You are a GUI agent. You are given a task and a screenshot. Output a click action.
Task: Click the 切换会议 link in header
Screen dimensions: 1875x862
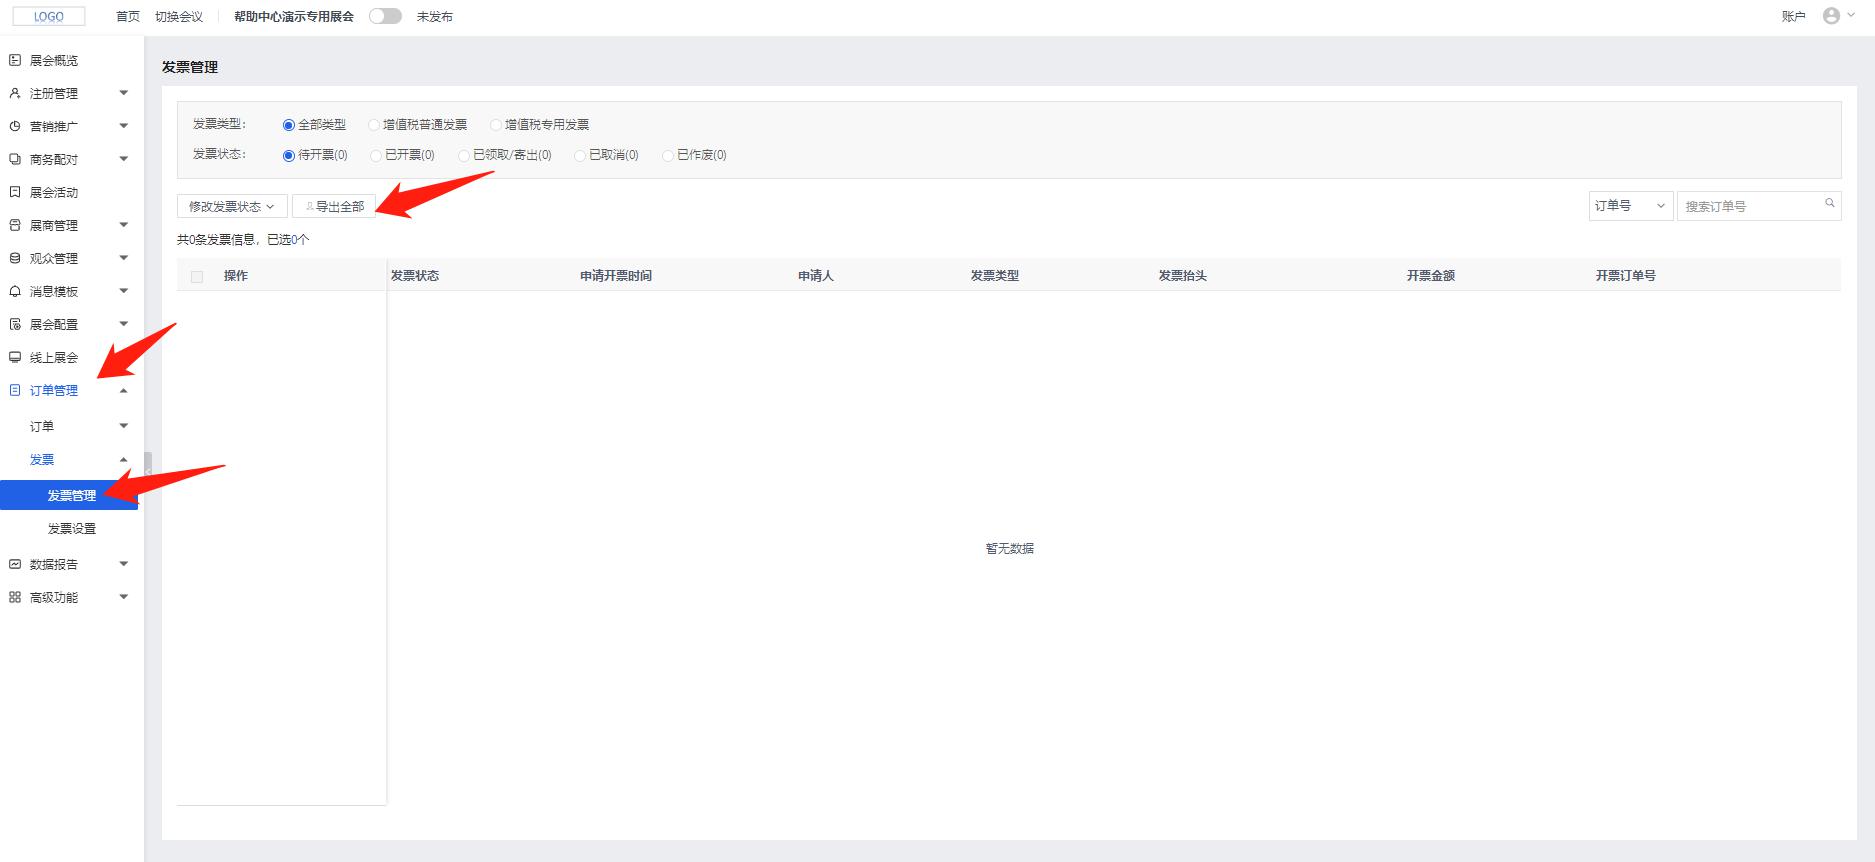pos(179,17)
